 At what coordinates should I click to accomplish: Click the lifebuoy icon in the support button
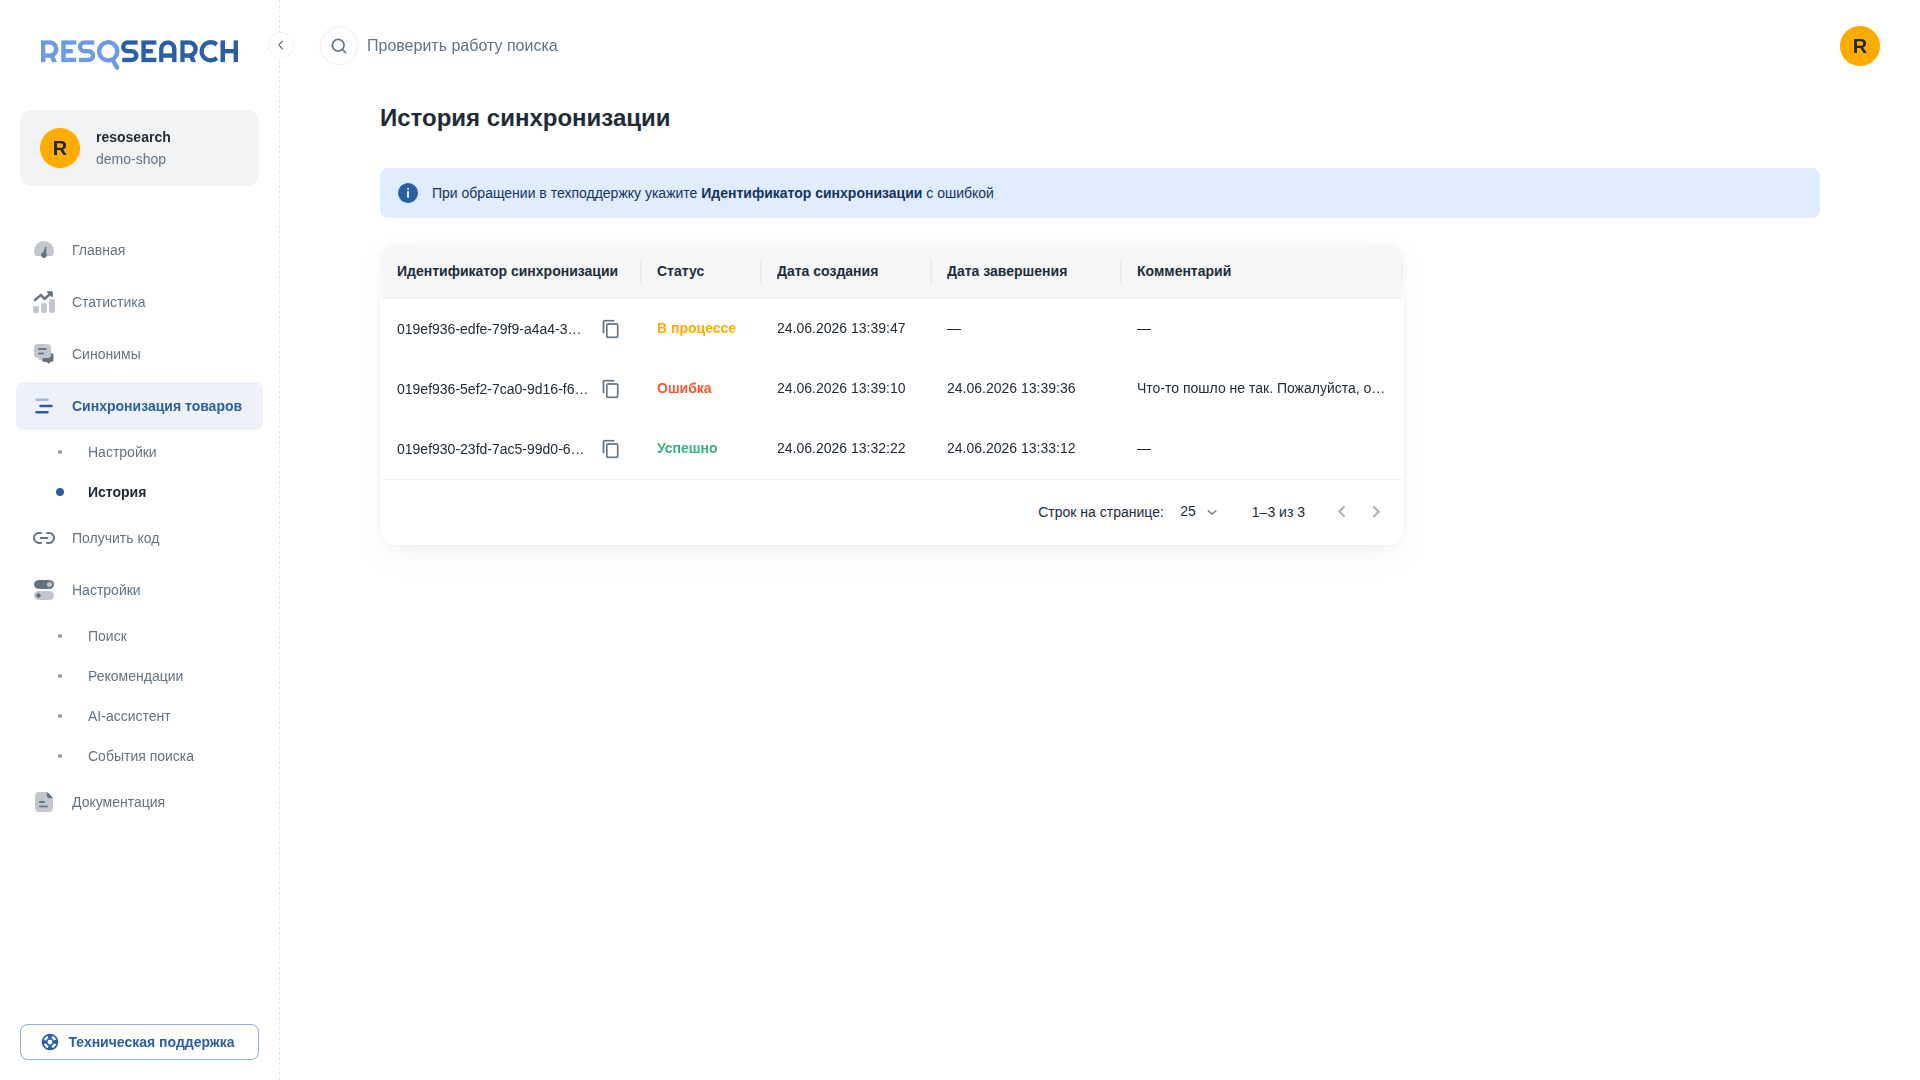[x=50, y=1042]
